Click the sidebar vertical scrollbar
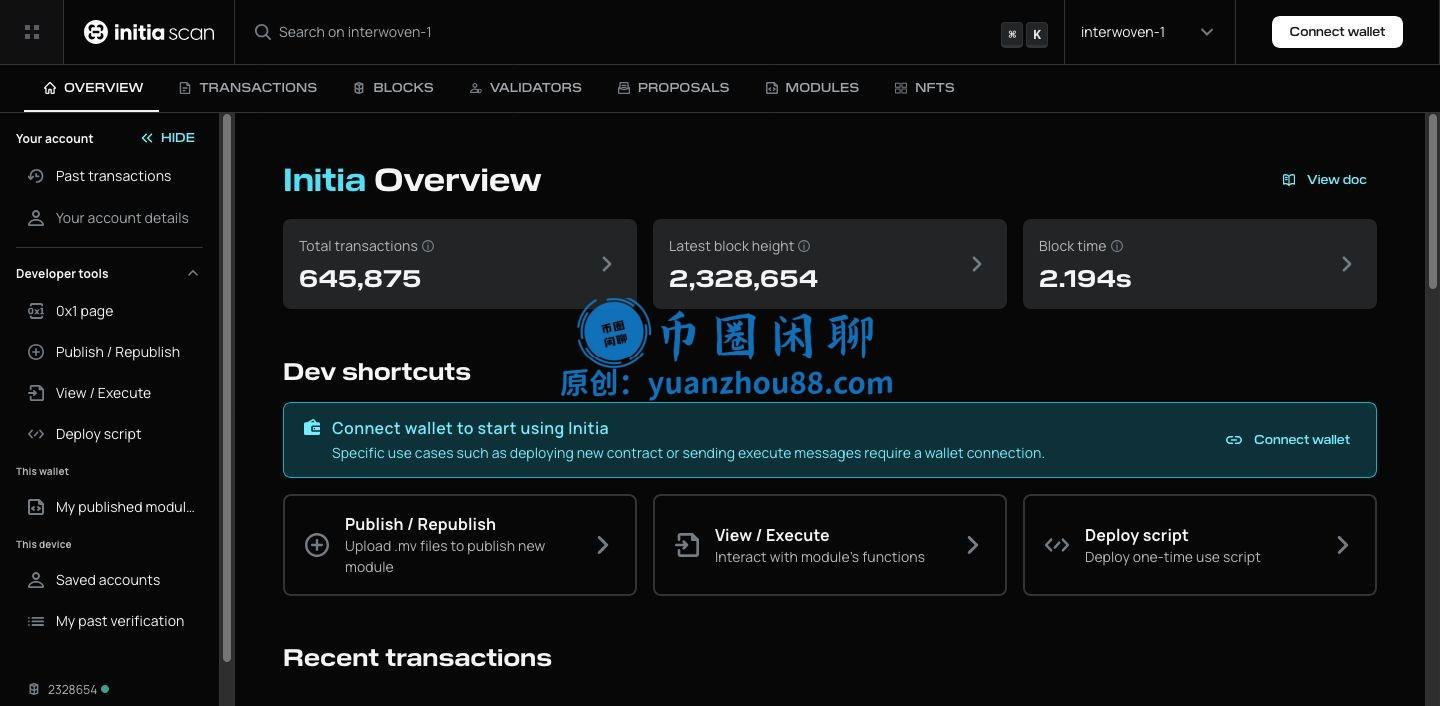Viewport: 1440px width, 706px height. click(227, 388)
